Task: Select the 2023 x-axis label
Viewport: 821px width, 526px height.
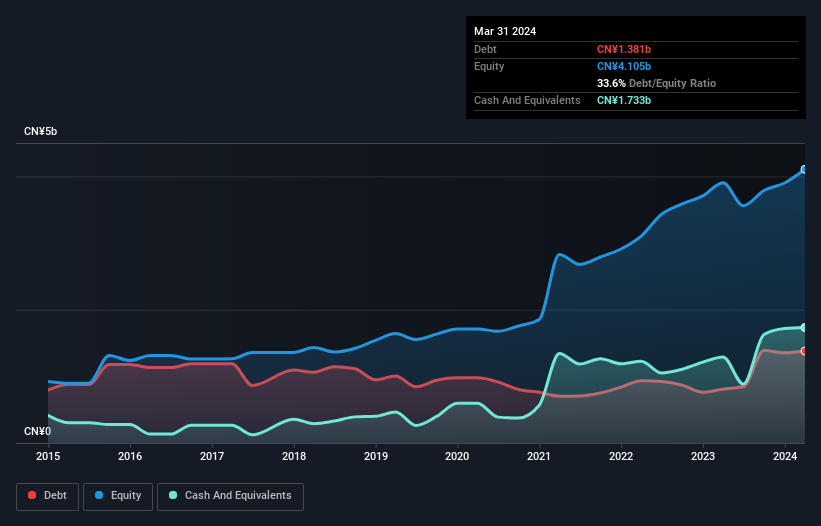Action: click(x=703, y=456)
